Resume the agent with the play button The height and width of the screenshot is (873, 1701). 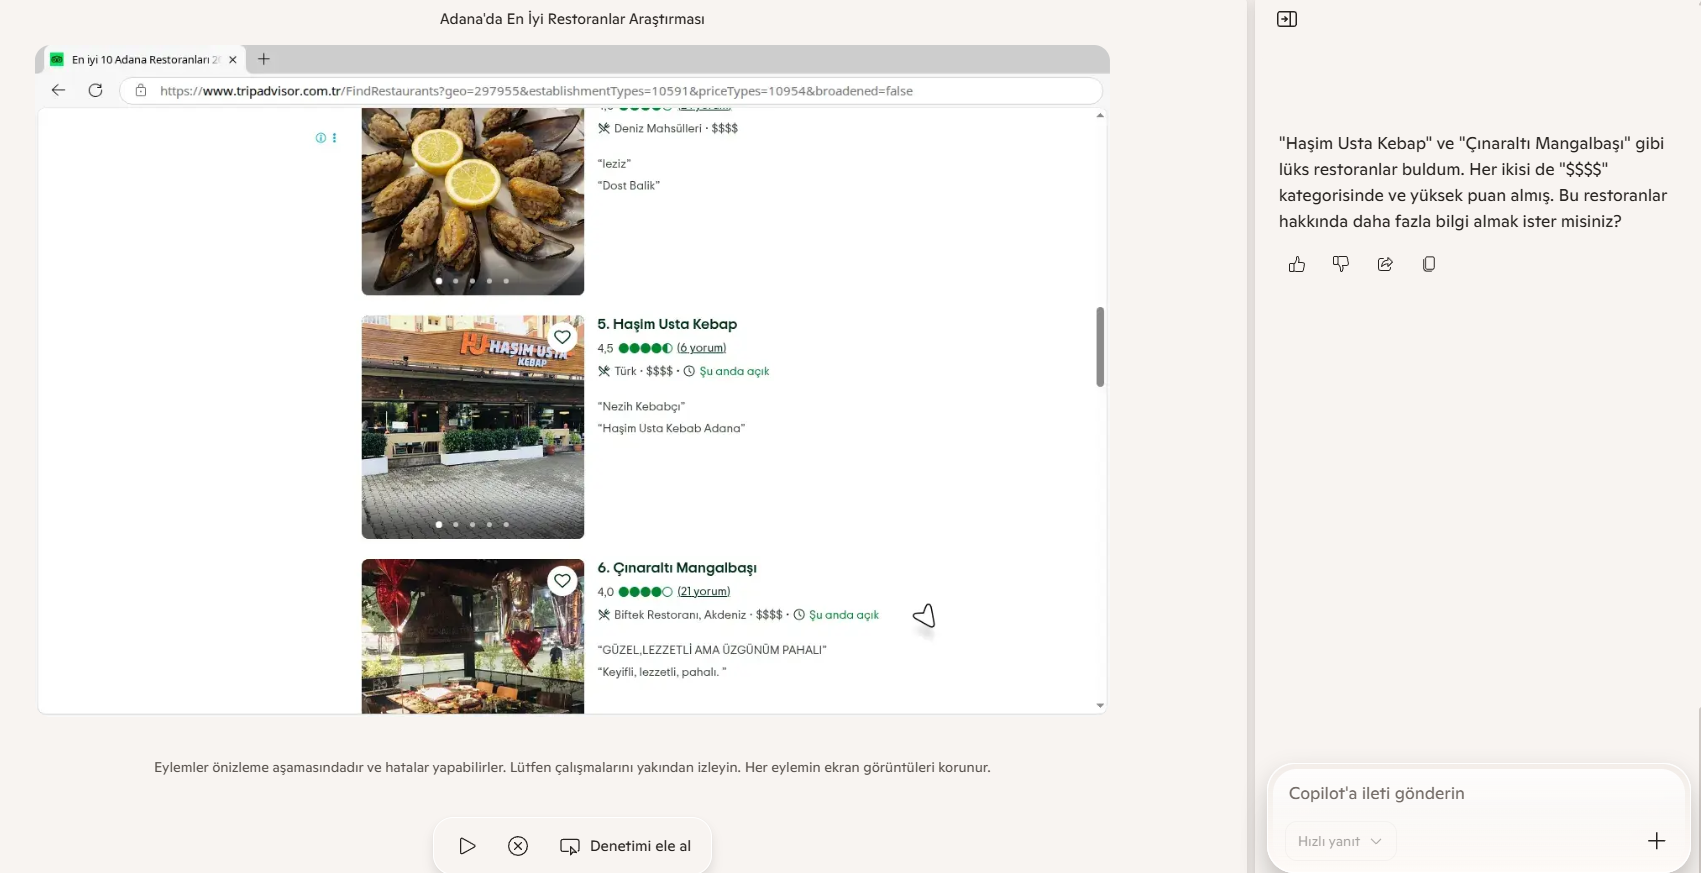[x=467, y=846]
